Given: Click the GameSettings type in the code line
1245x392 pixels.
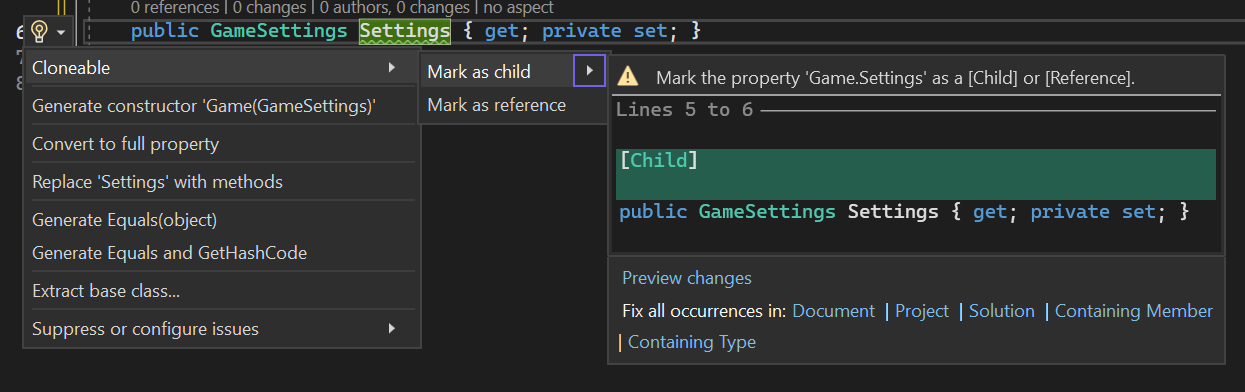Looking at the screenshot, I should point(279,31).
